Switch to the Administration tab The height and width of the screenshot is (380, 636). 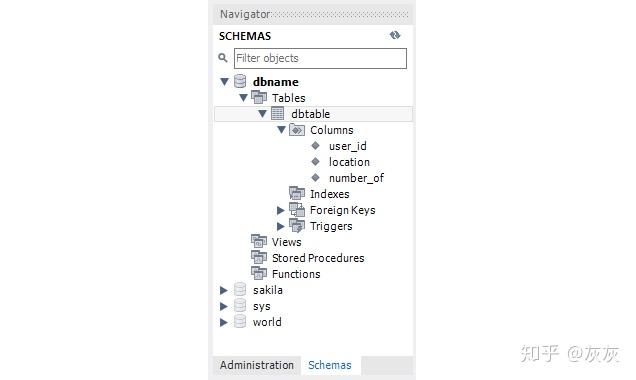click(257, 365)
